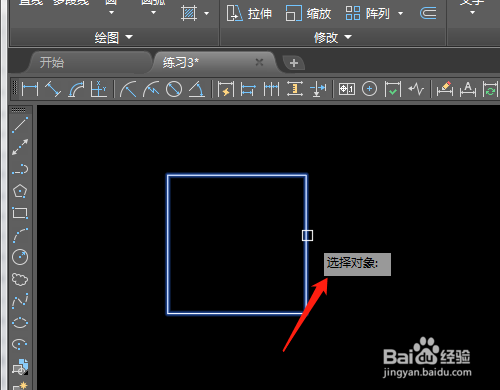Select the Polyline tool in left toolbar
This screenshot has height=390, width=500.
[x=20, y=169]
